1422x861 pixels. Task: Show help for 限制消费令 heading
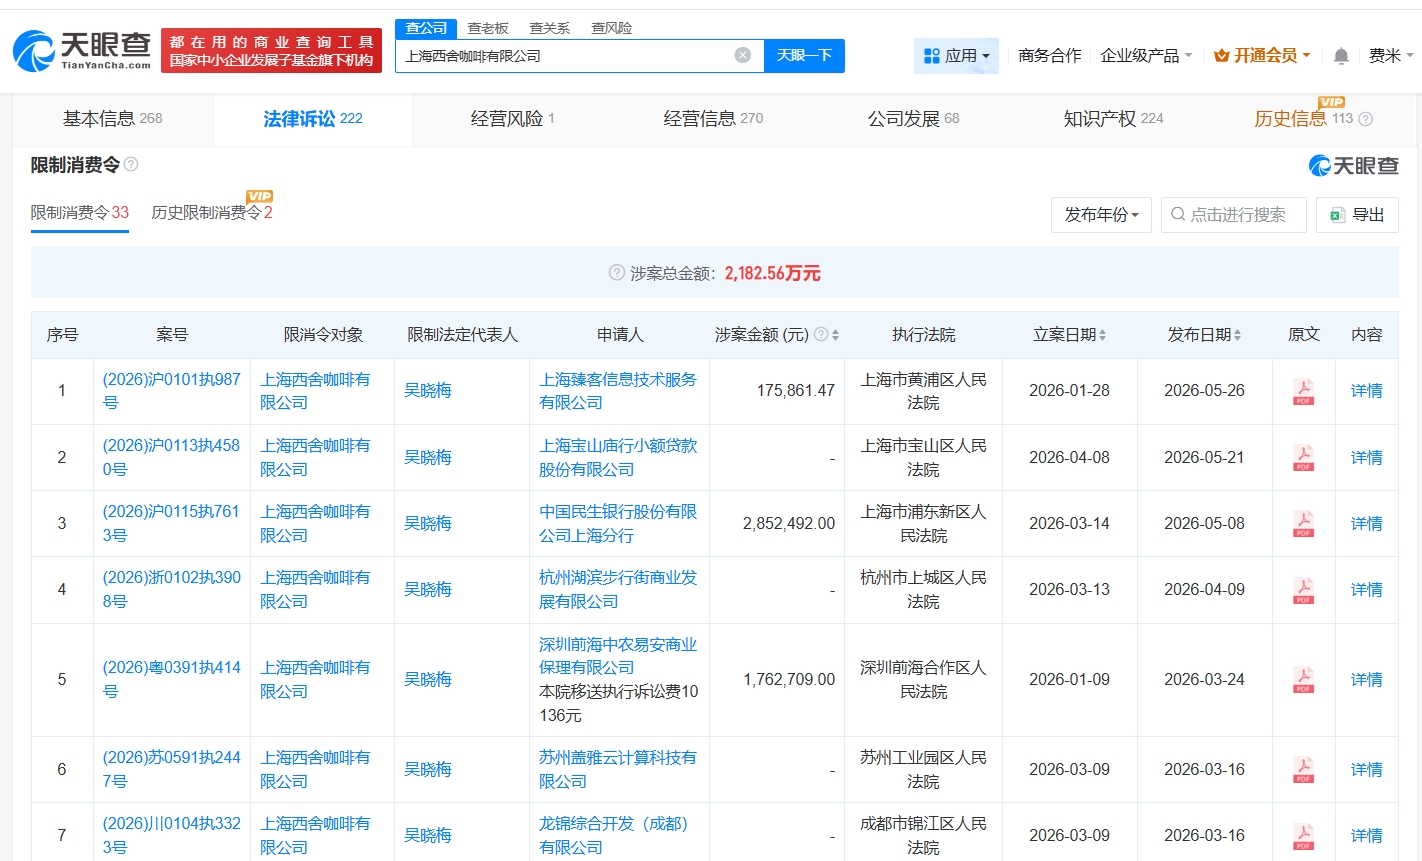pyautogui.click(x=131, y=165)
